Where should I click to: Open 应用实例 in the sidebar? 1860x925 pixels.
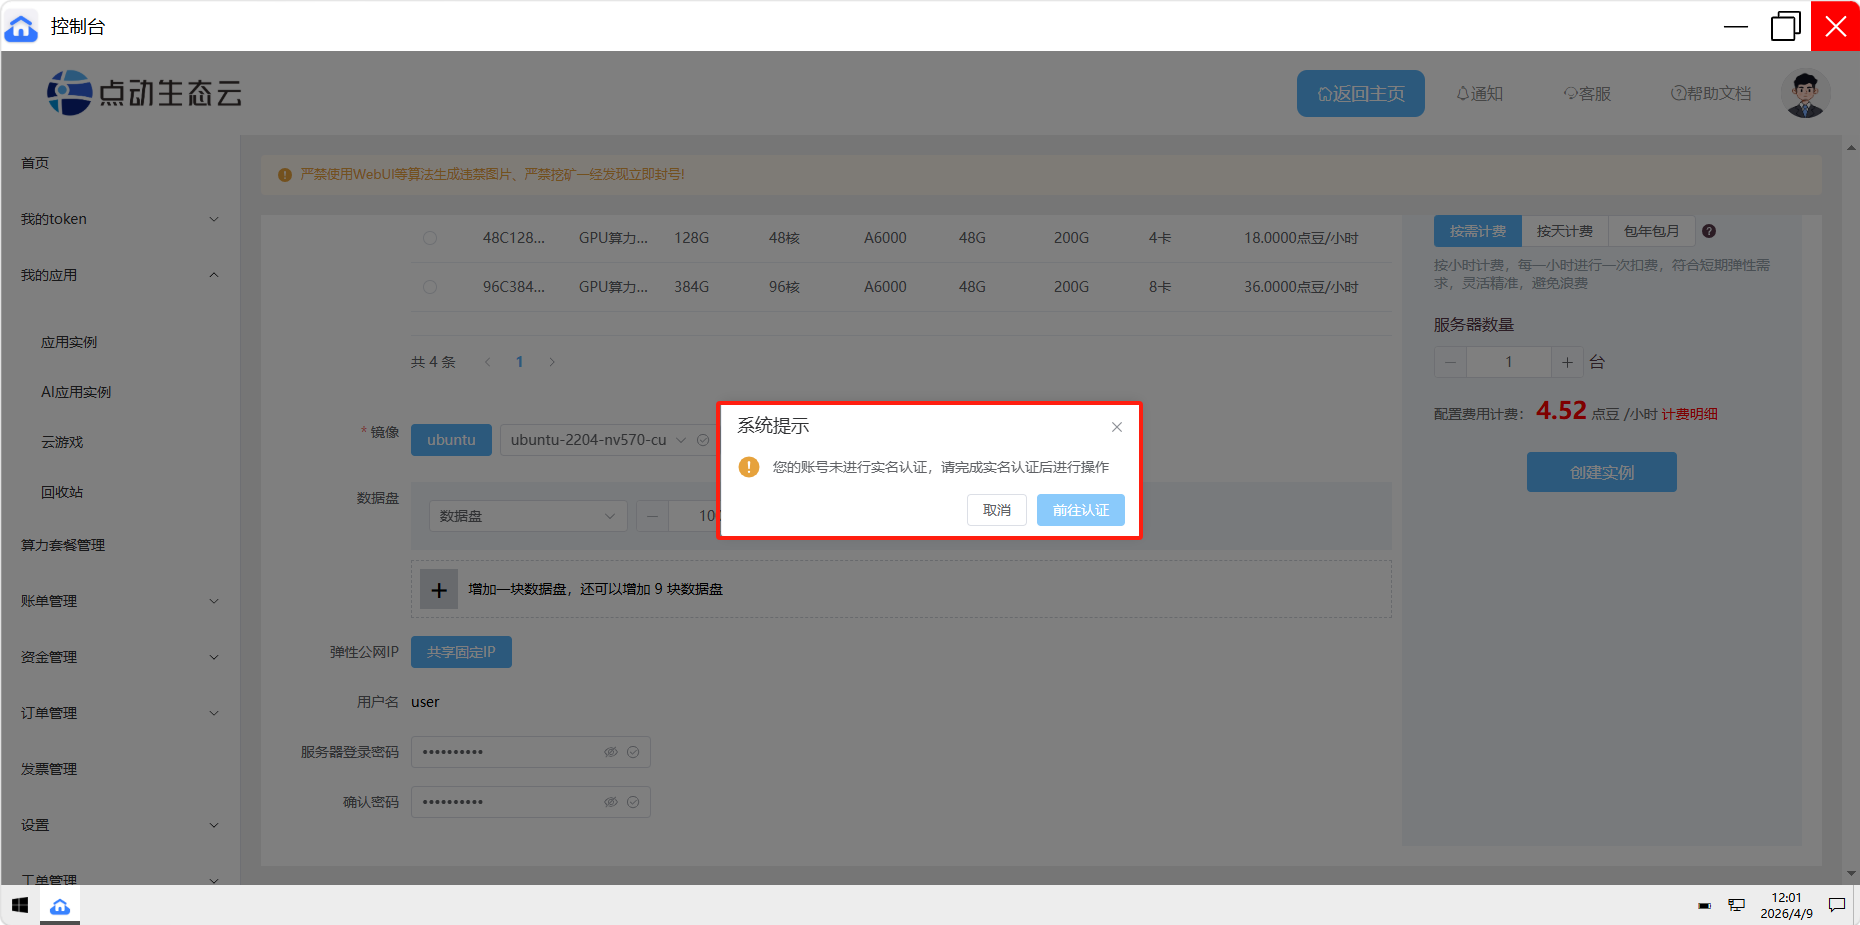69,342
